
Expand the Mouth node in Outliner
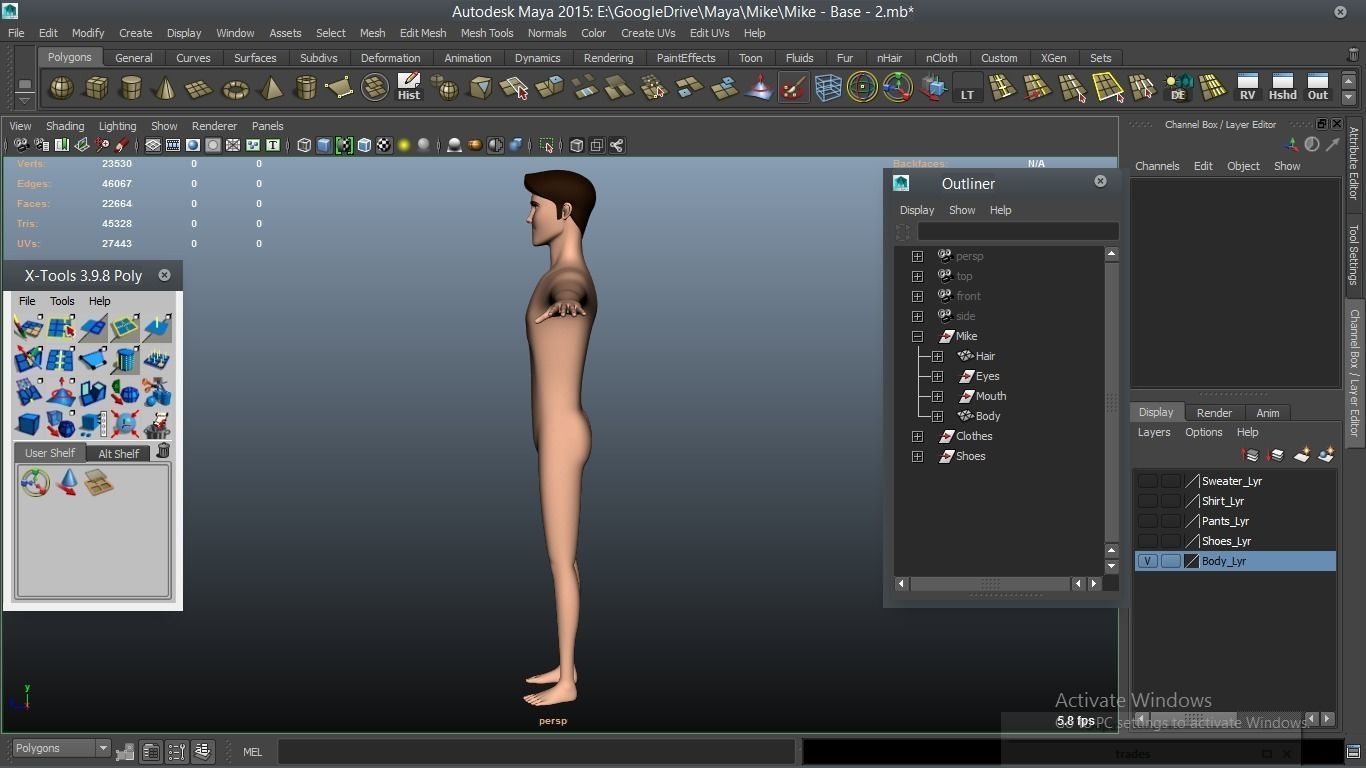[937, 396]
